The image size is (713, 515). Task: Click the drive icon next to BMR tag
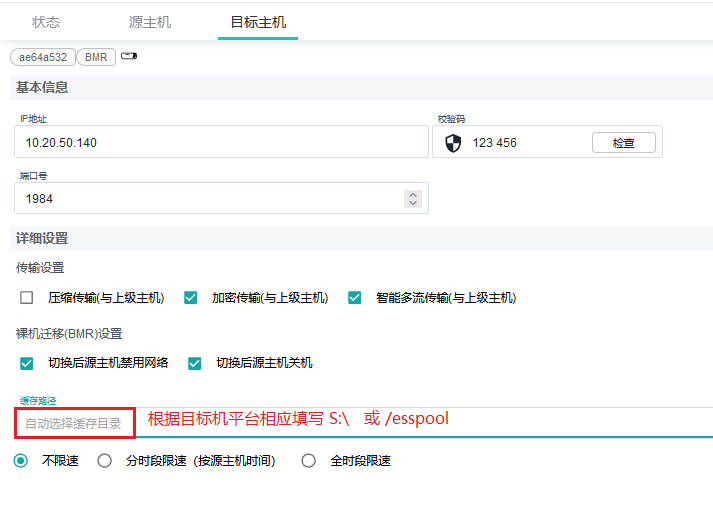(128, 56)
